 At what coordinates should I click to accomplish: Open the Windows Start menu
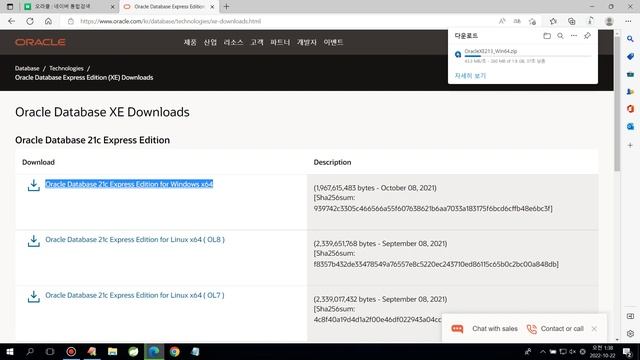pyautogui.click(x=10, y=351)
